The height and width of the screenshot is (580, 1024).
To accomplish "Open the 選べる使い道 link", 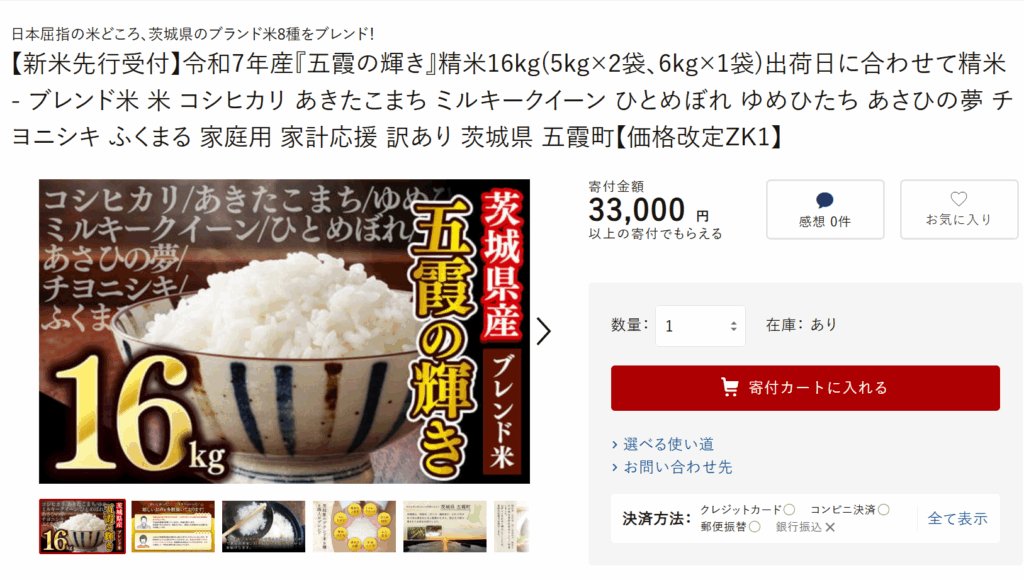I will [x=669, y=445].
